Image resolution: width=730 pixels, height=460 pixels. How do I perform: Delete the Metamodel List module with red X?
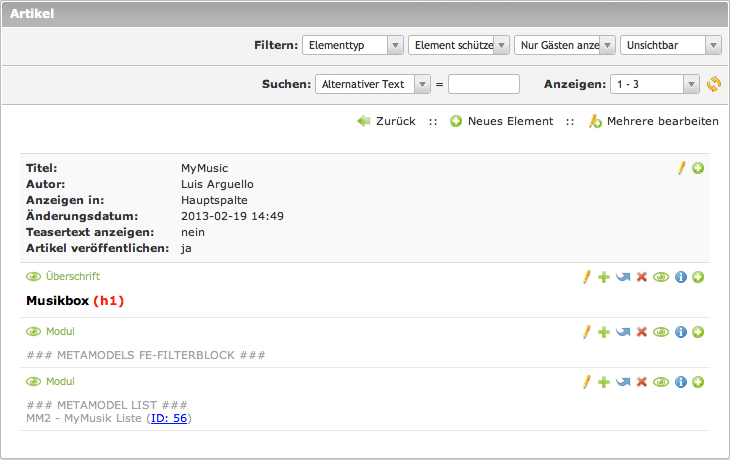642,382
